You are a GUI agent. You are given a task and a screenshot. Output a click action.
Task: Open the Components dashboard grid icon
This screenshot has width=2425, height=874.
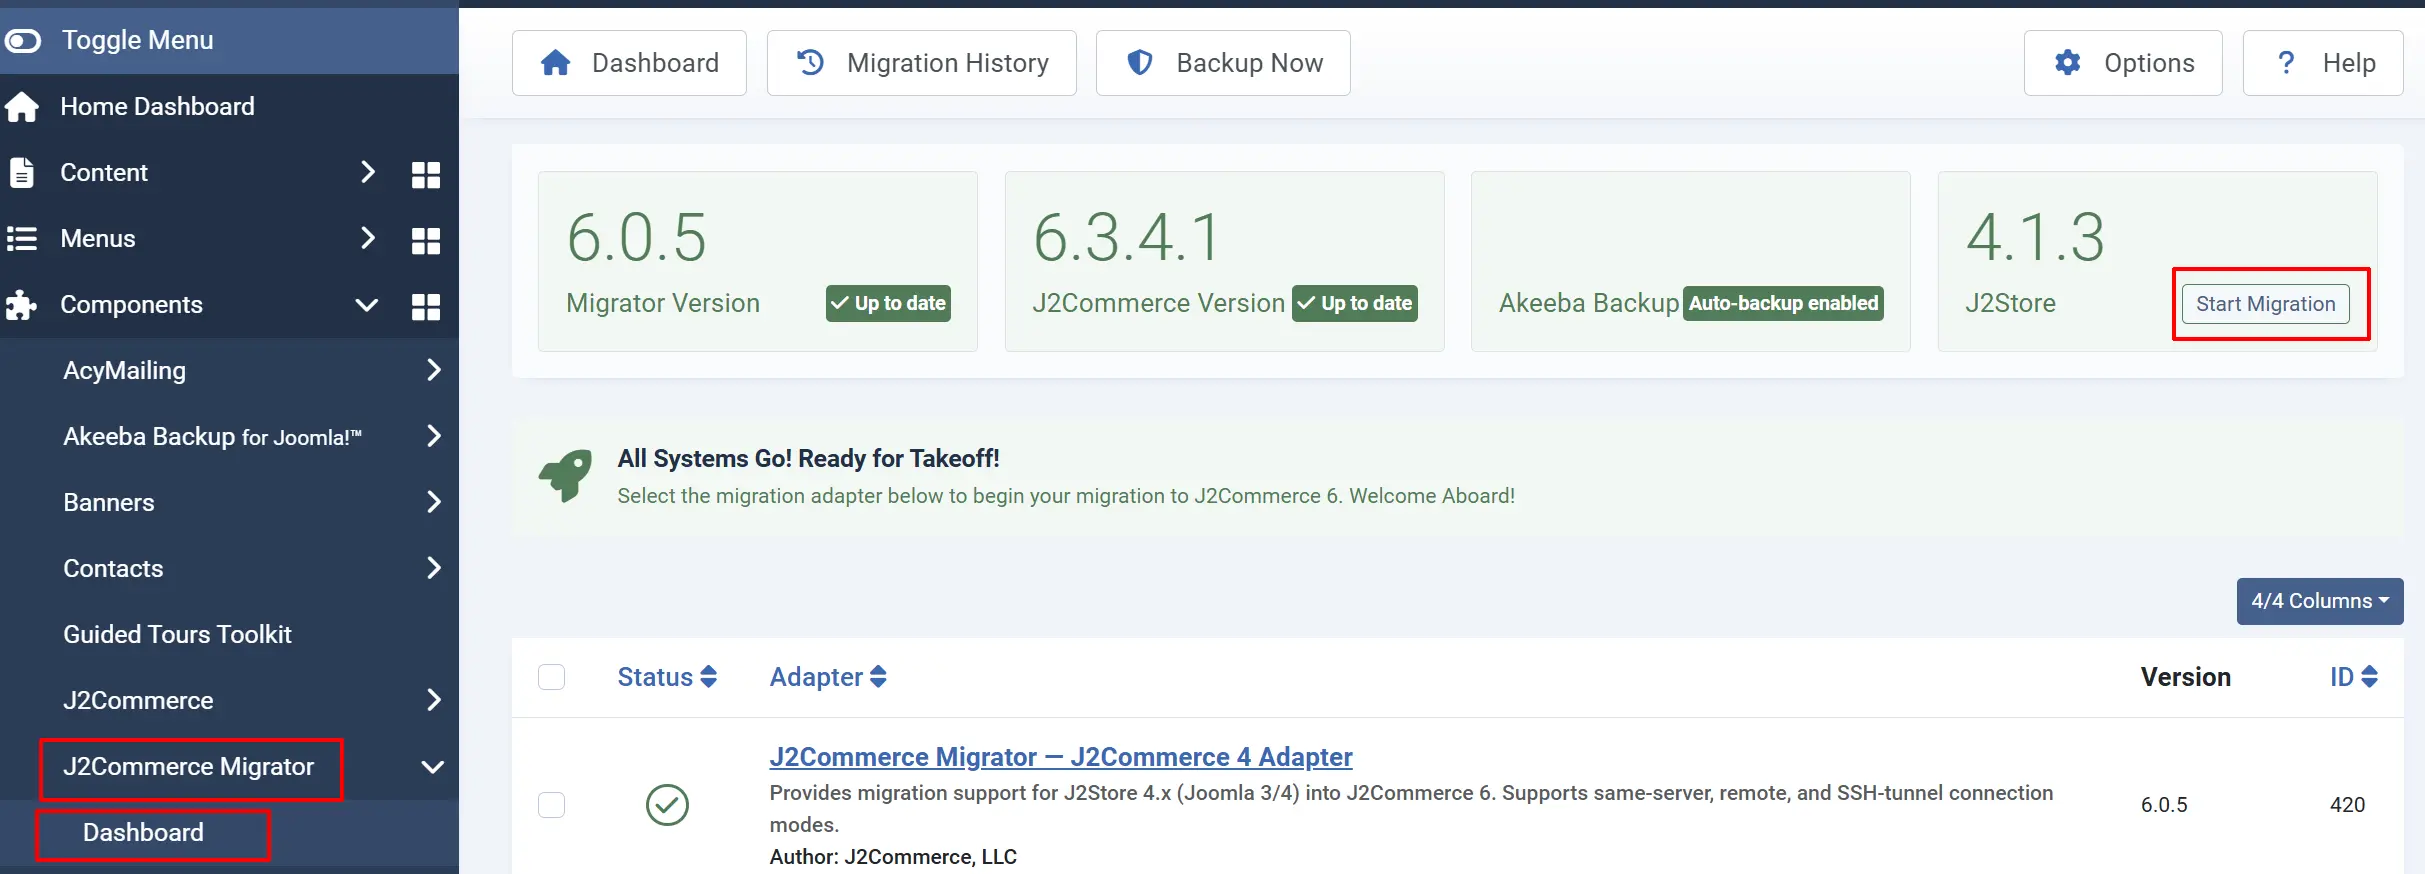[426, 307]
